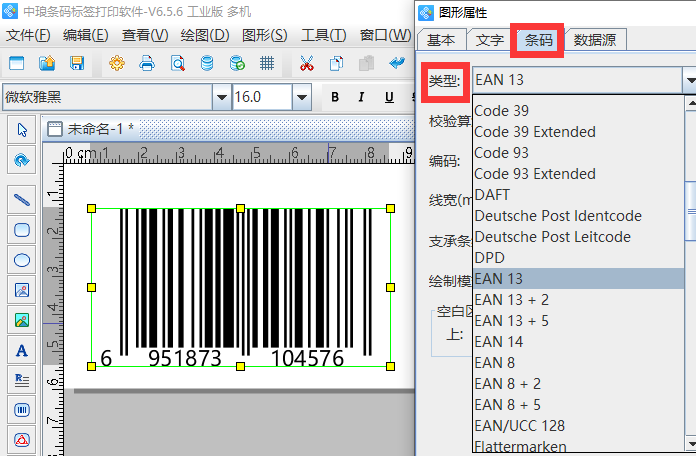
Task: Open the 图形(S) menu
Action: click(265, 35)
